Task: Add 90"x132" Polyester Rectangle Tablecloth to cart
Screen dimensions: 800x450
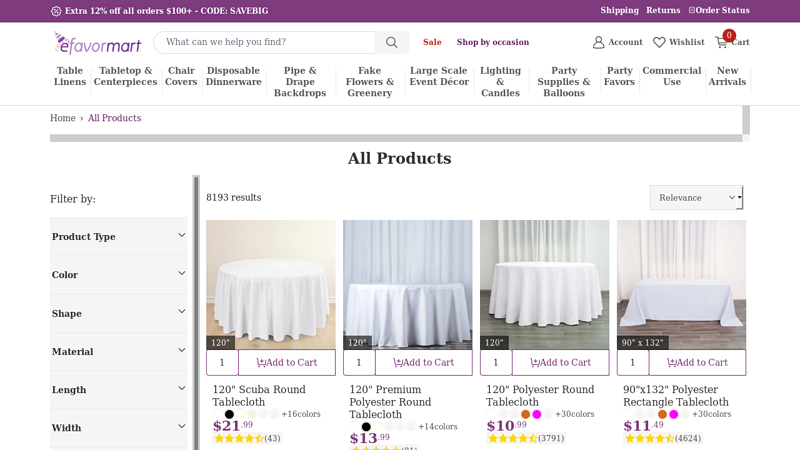Action: [x=697, y=362]
